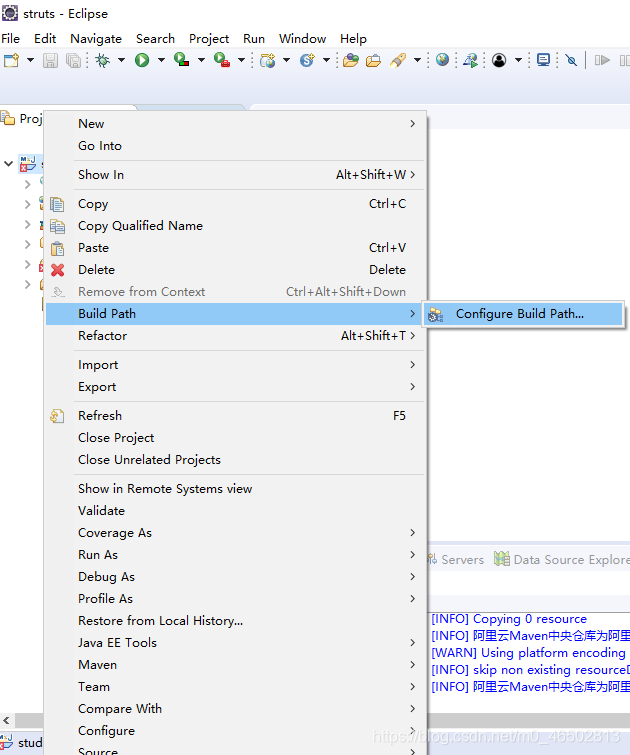Switch to the Servers tab
This screenshot has height=755, width=630.
point(456,560)
